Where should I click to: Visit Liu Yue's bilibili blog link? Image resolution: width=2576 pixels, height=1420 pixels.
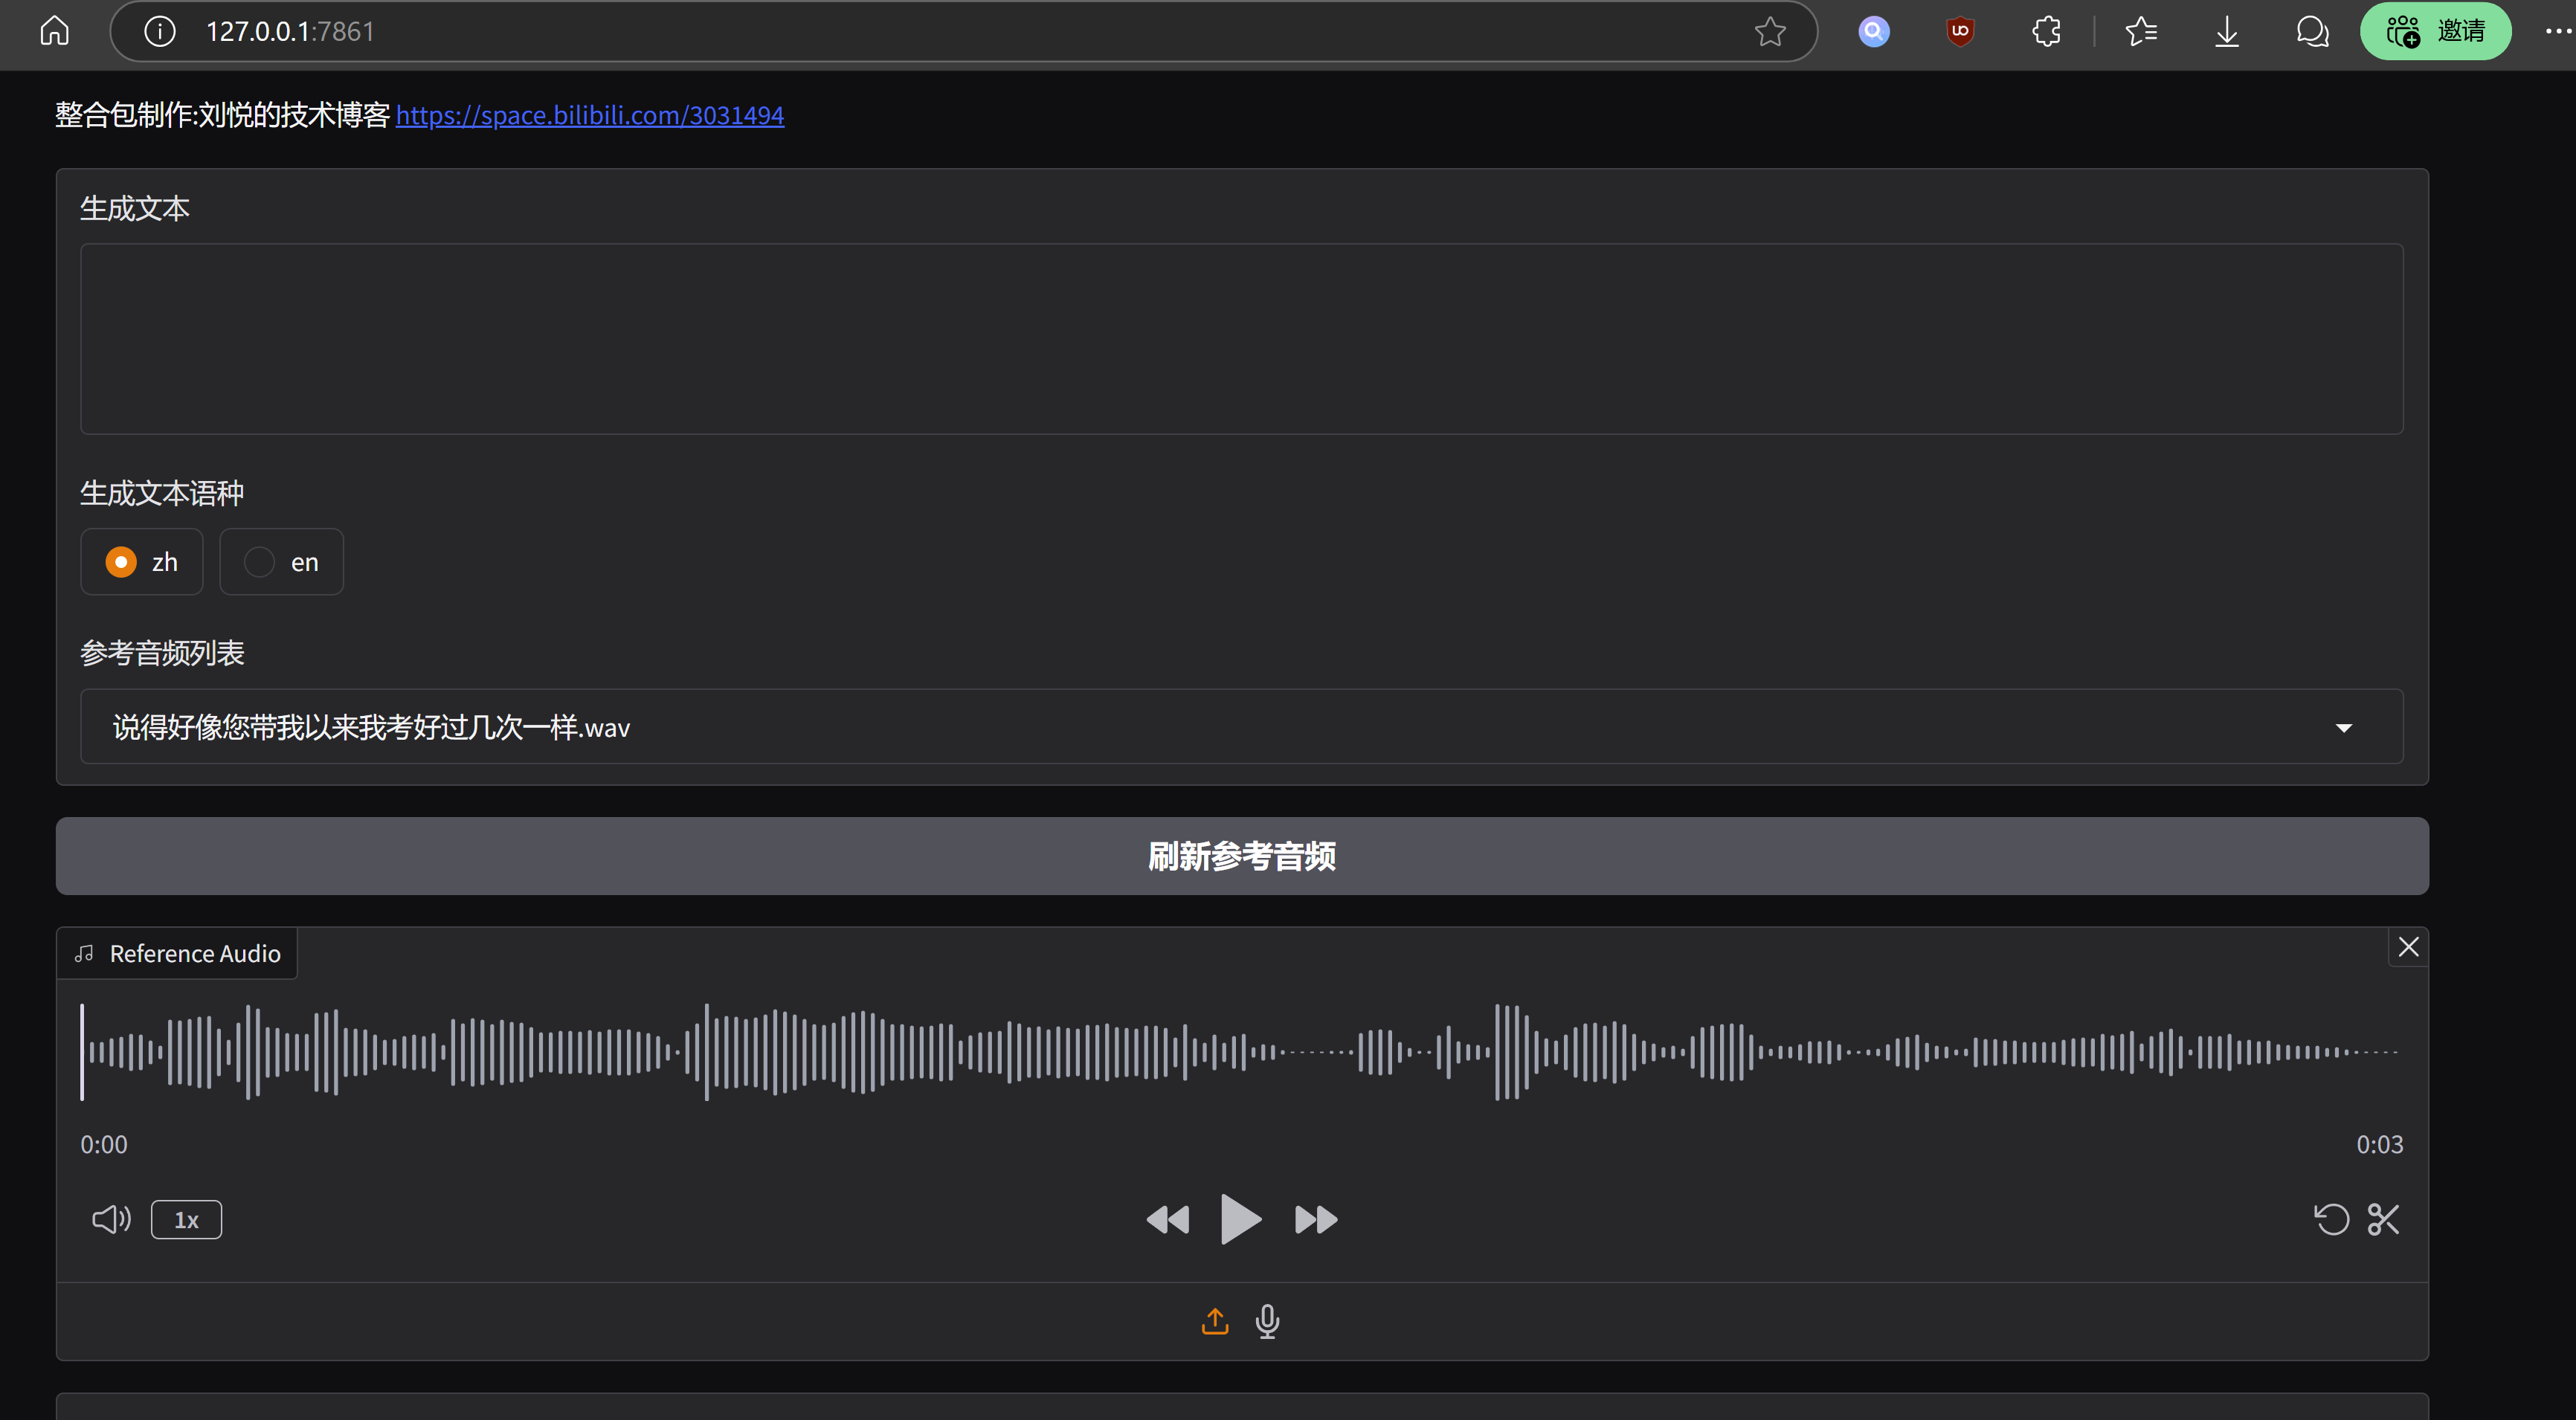590,115
